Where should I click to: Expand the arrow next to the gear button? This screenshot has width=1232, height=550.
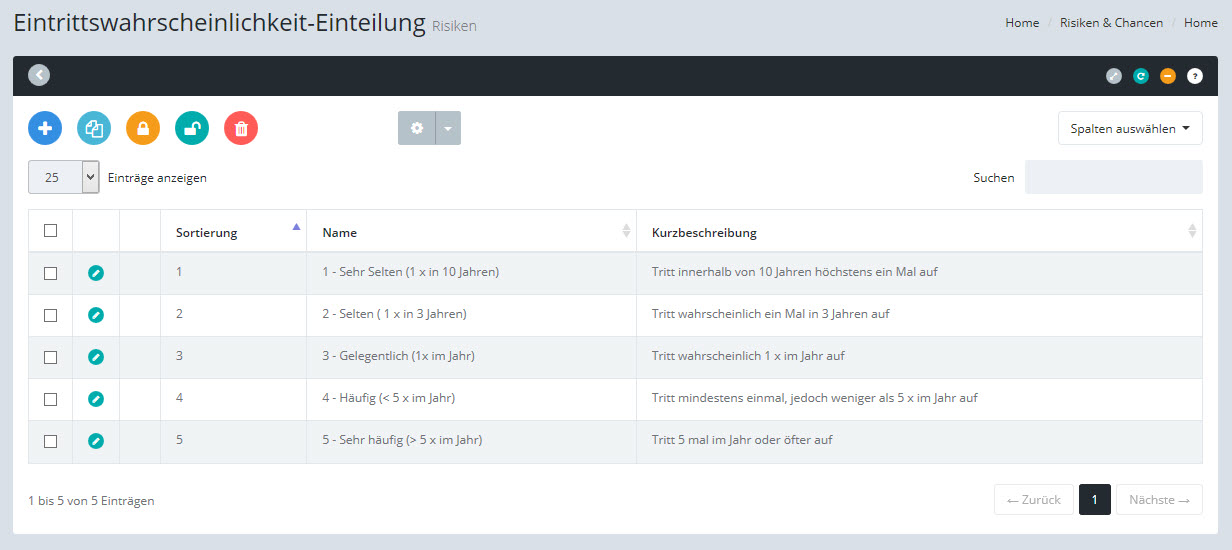[448, 128]
